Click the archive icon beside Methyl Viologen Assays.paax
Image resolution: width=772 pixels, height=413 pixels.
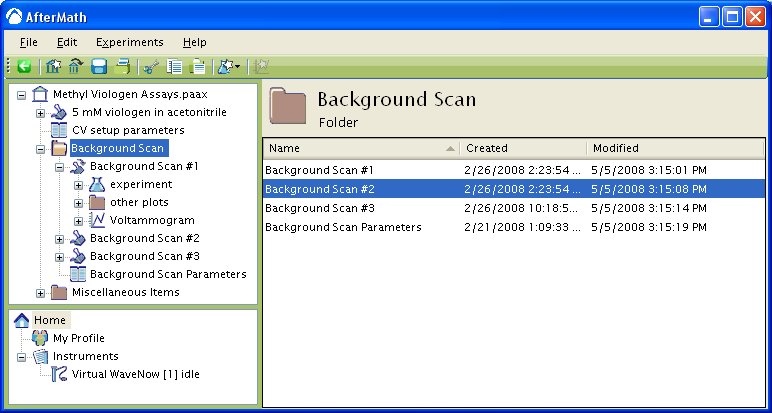point(40,94)
